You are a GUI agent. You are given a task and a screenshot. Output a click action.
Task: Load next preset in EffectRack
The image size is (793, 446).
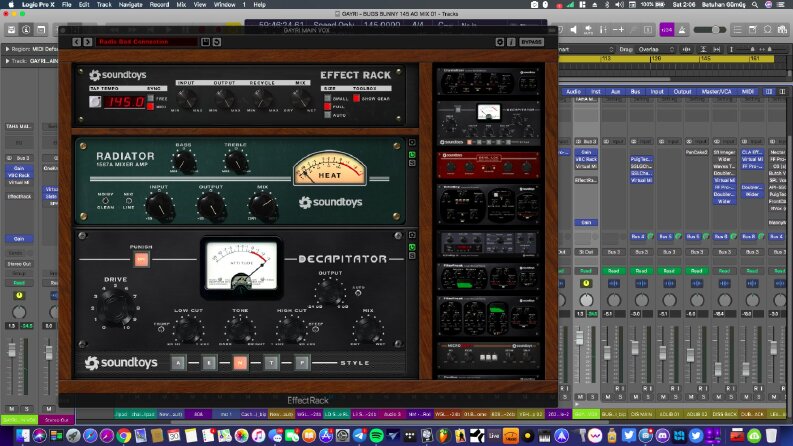pyautogui.click(x=87, y=42)
